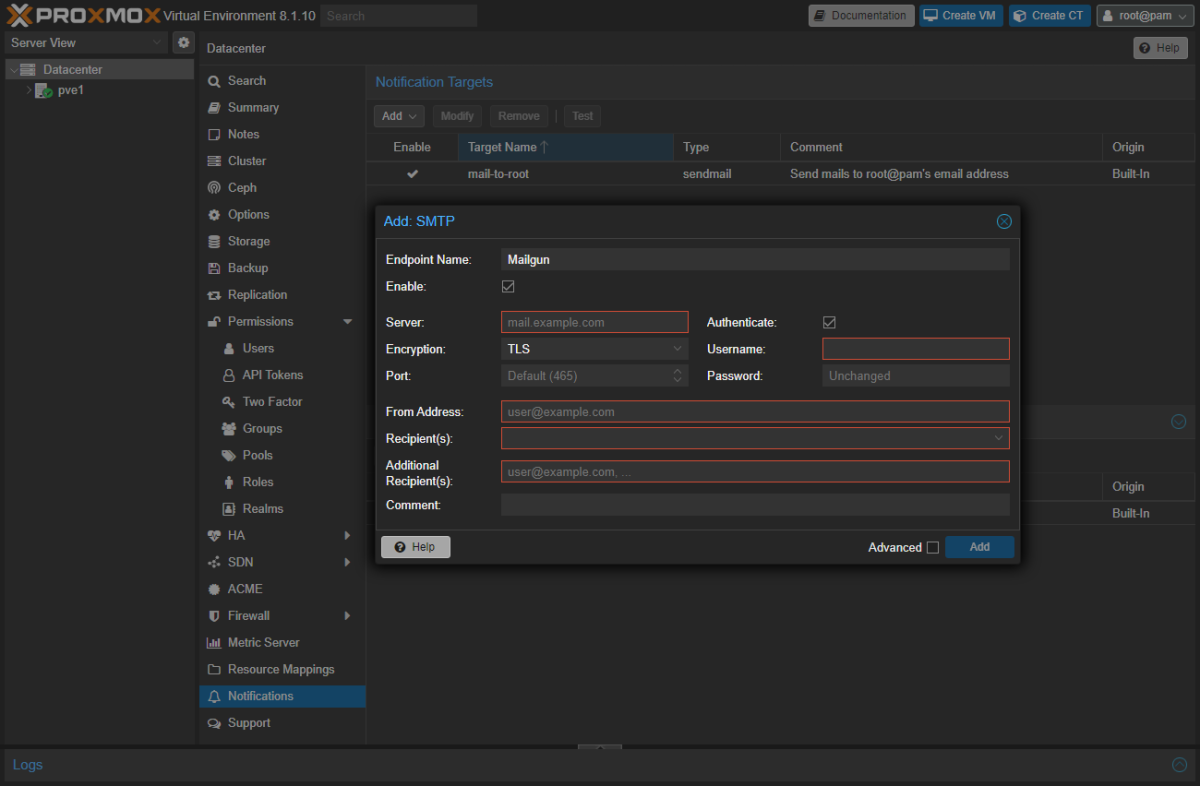Click the Proxmox logo
The width and height of the screenshot is (1200, 786).
click(82, 15)
